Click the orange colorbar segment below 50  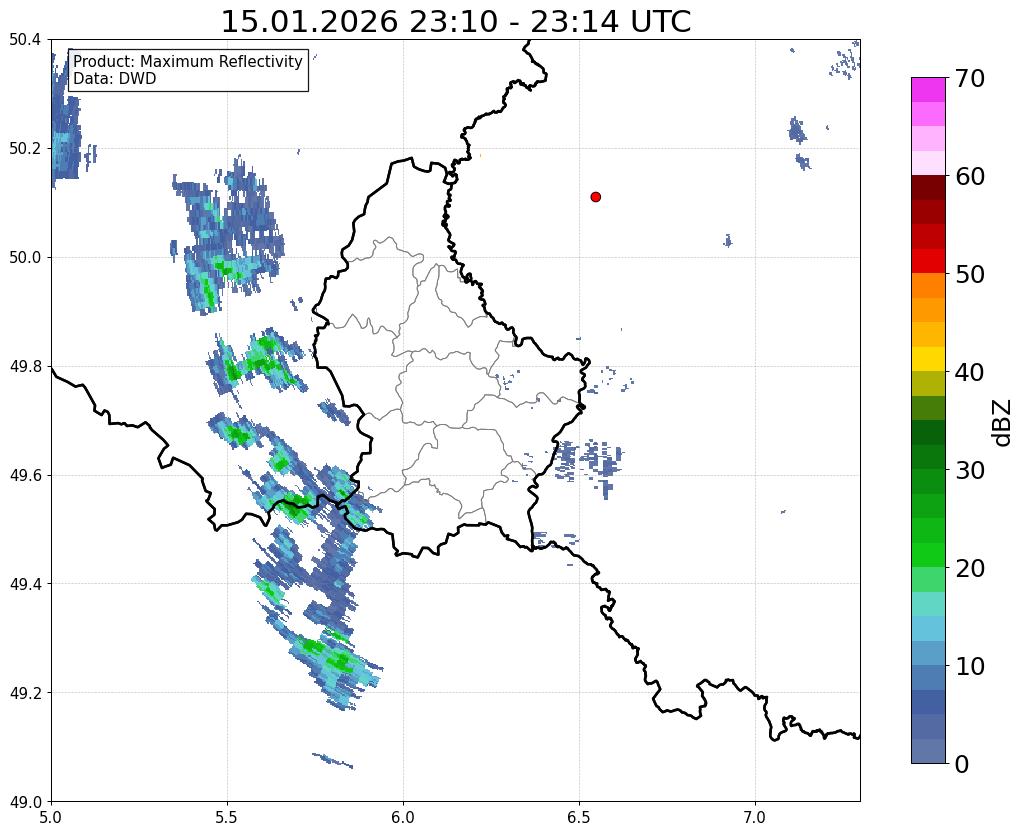click(x=928, y=286)
